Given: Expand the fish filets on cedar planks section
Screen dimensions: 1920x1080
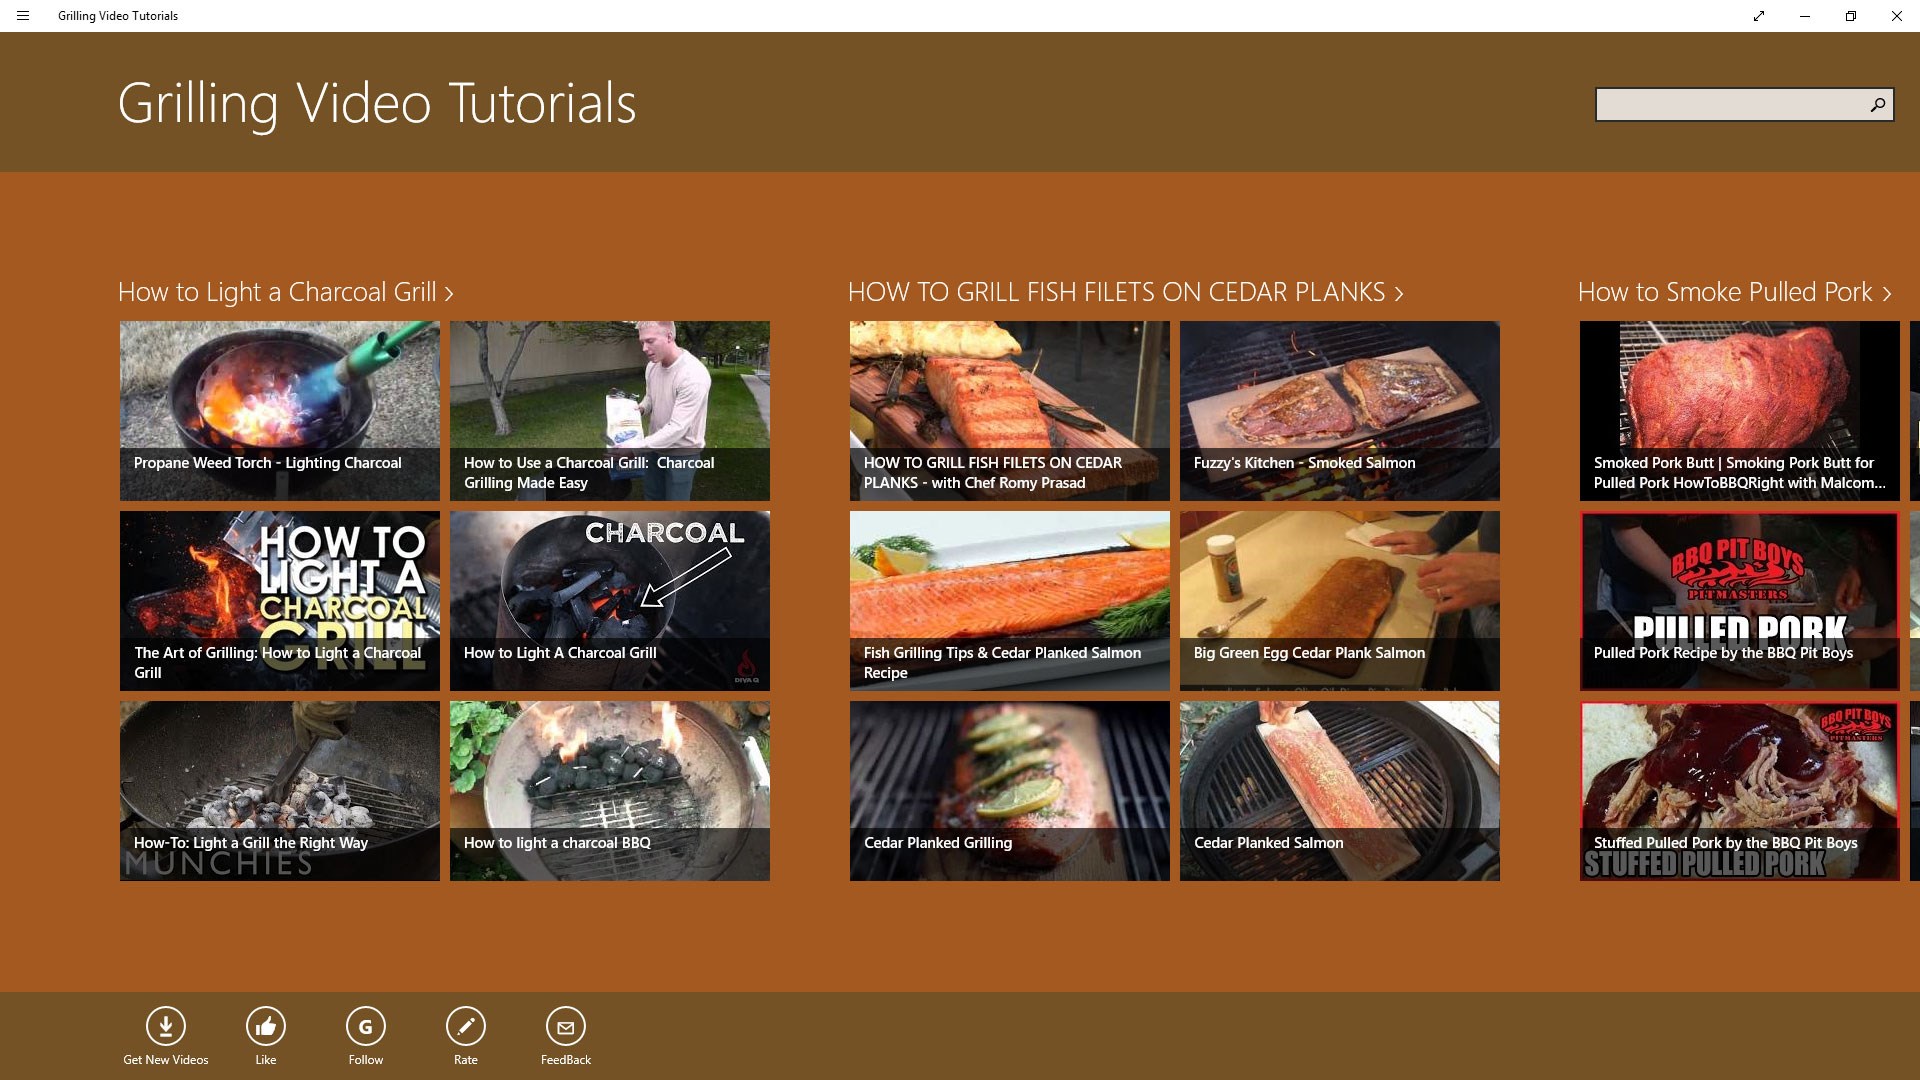Looking at the screenshot, I should (x=1125, y=292).
